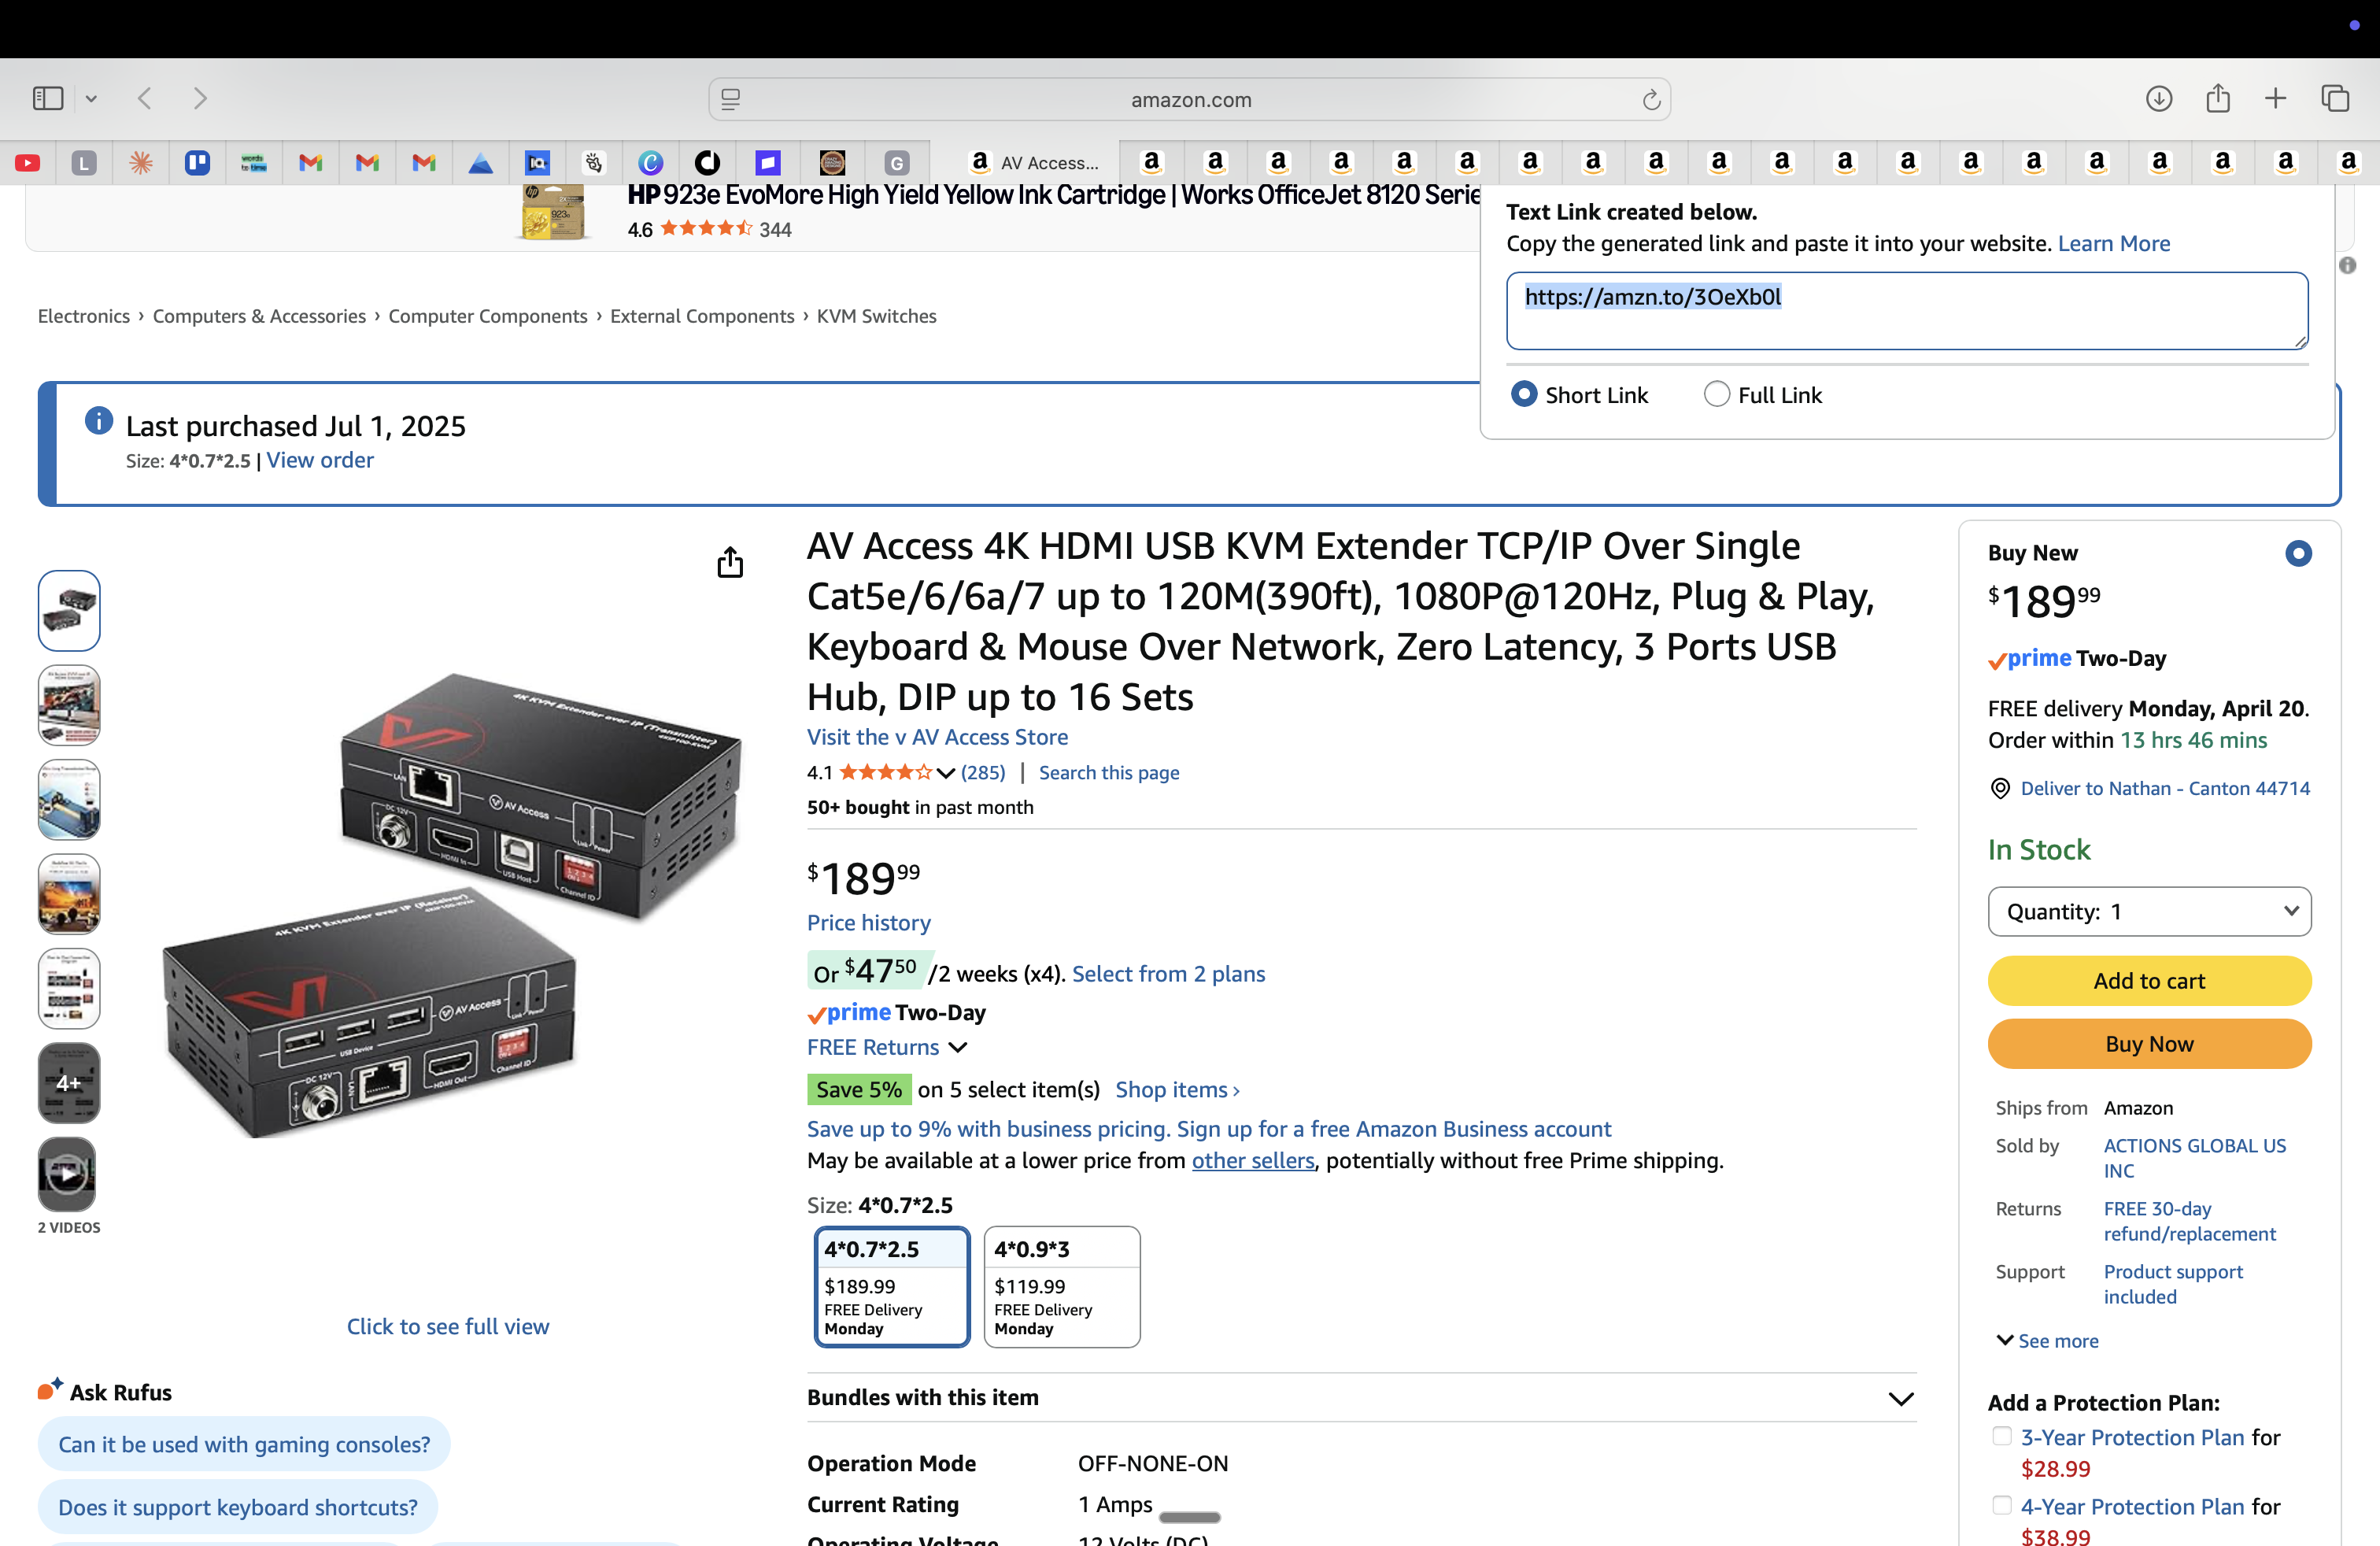This screenshot has width=2380, height=1546.
Task: Open the hand cursor icon pinned tab
Action: point(594,162)
